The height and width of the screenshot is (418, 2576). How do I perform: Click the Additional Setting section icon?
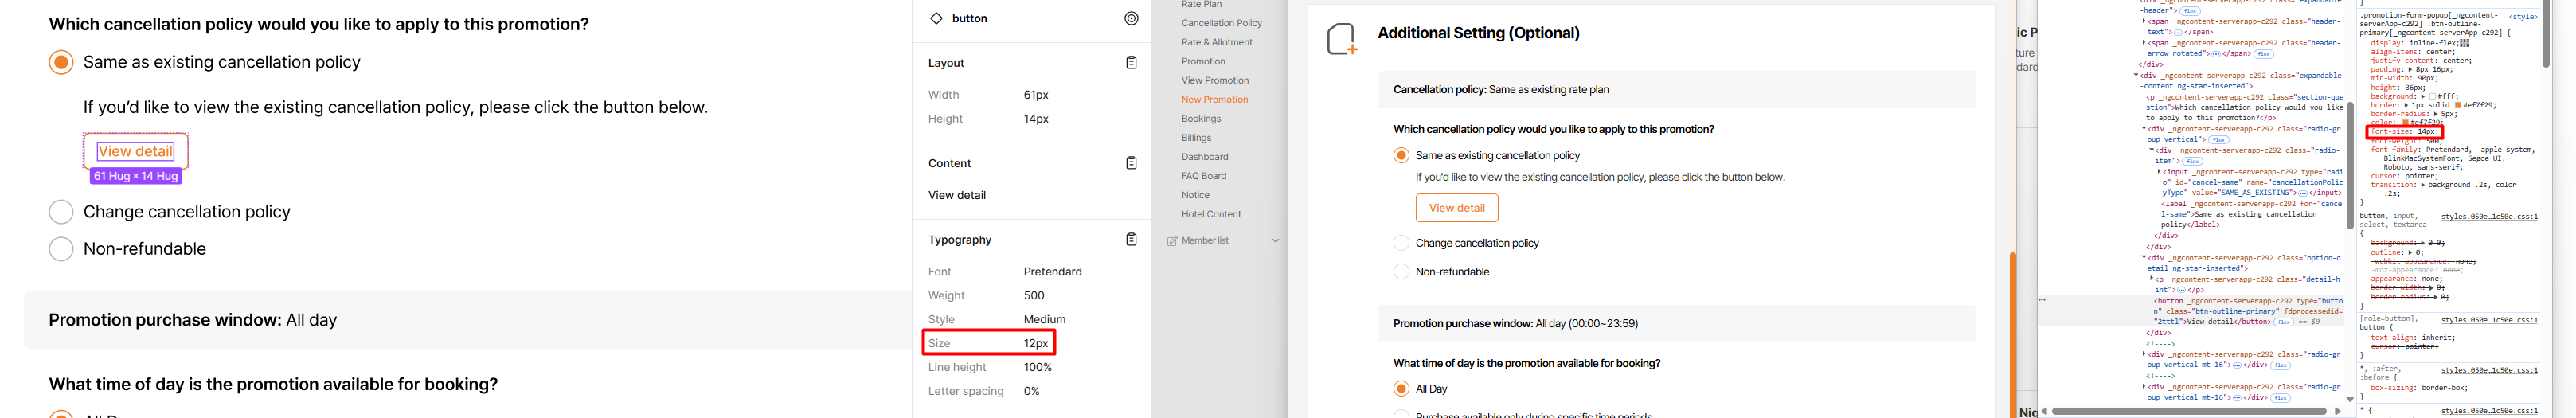[1341, 39]
